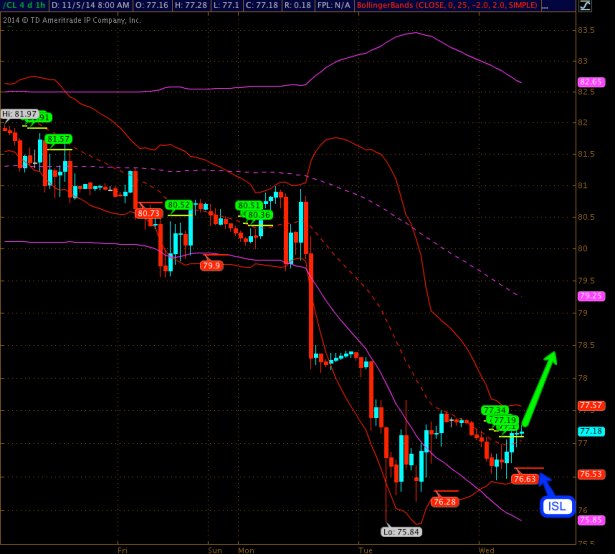
Task: Click the 82 price axis label
Action: (583, 122)
